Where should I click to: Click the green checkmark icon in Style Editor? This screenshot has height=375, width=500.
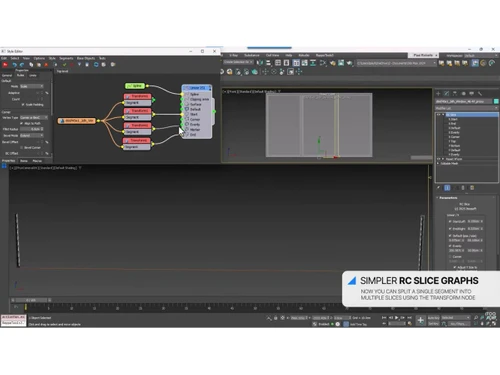click(x=64, y=65)
